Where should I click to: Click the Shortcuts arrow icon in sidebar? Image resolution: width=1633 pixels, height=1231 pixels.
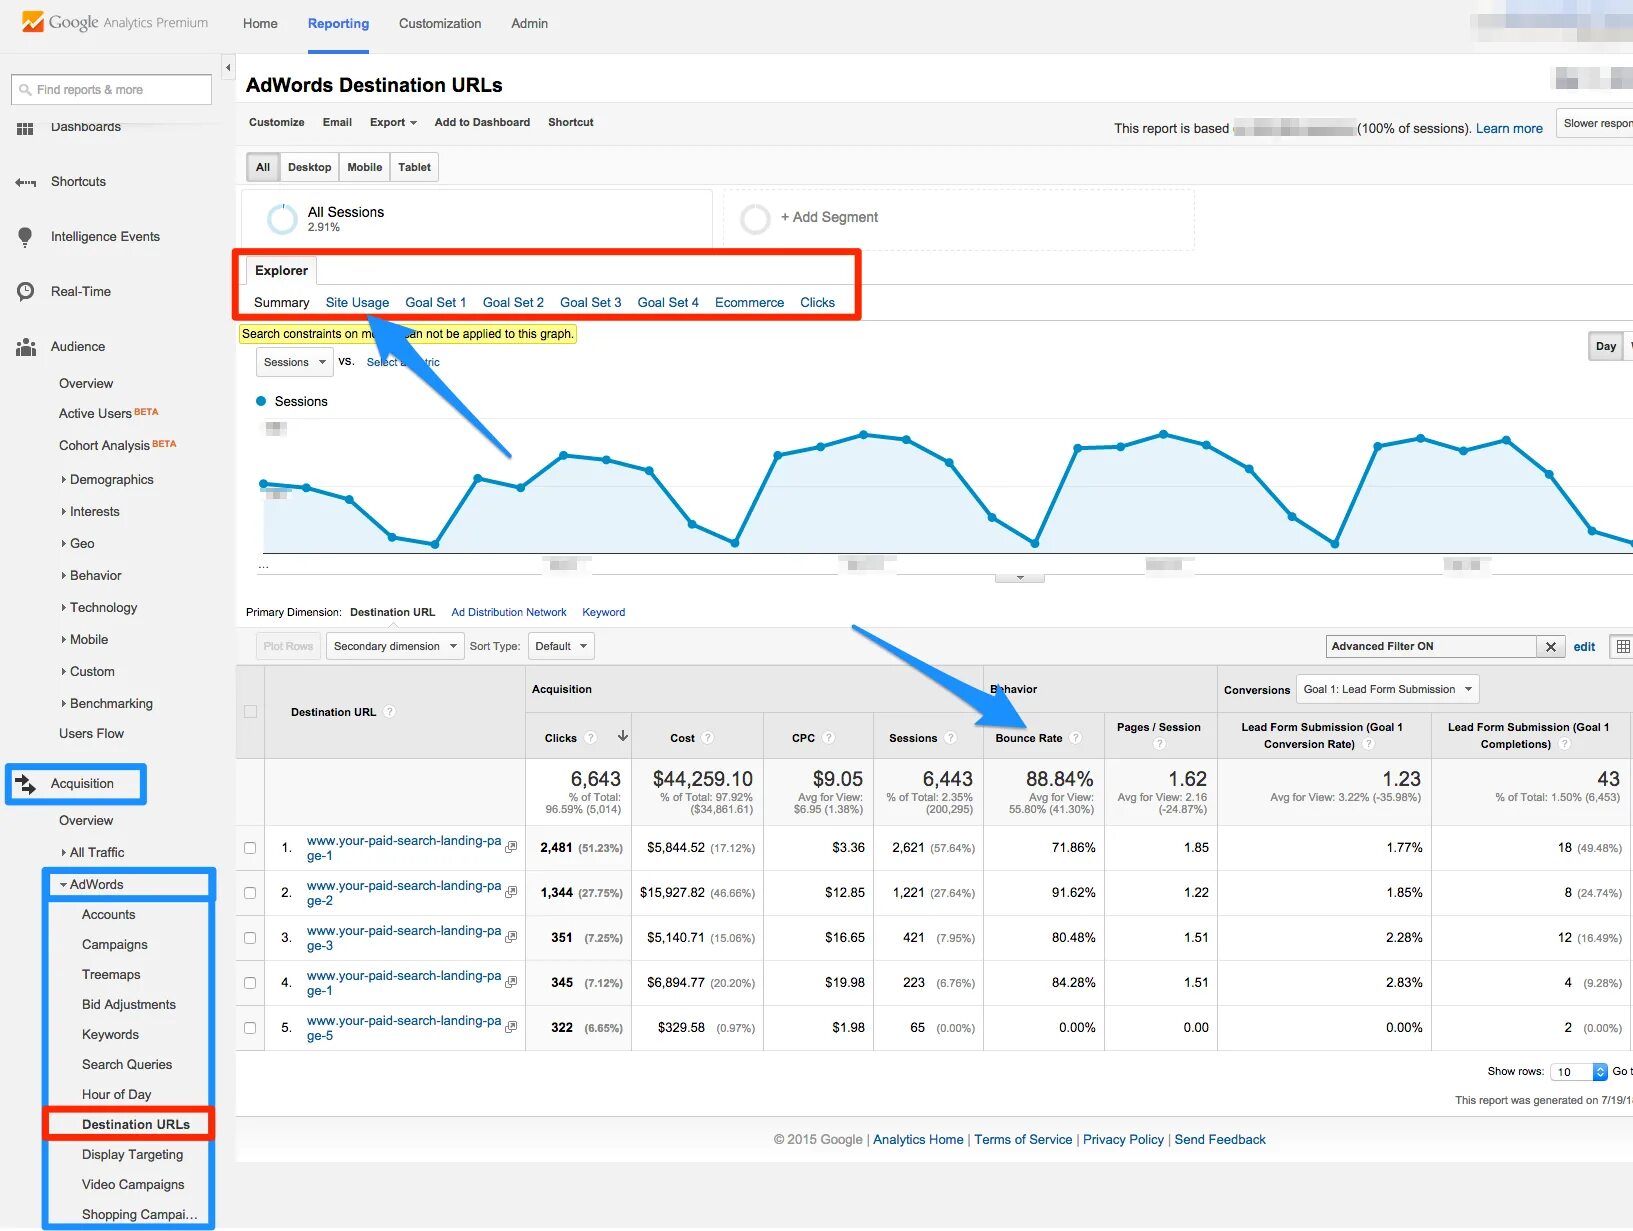25,182
